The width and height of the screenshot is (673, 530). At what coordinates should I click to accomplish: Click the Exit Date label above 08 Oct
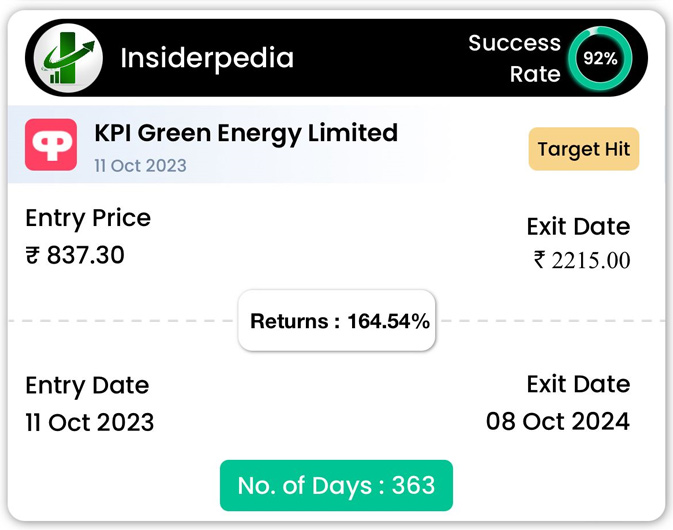578,384
